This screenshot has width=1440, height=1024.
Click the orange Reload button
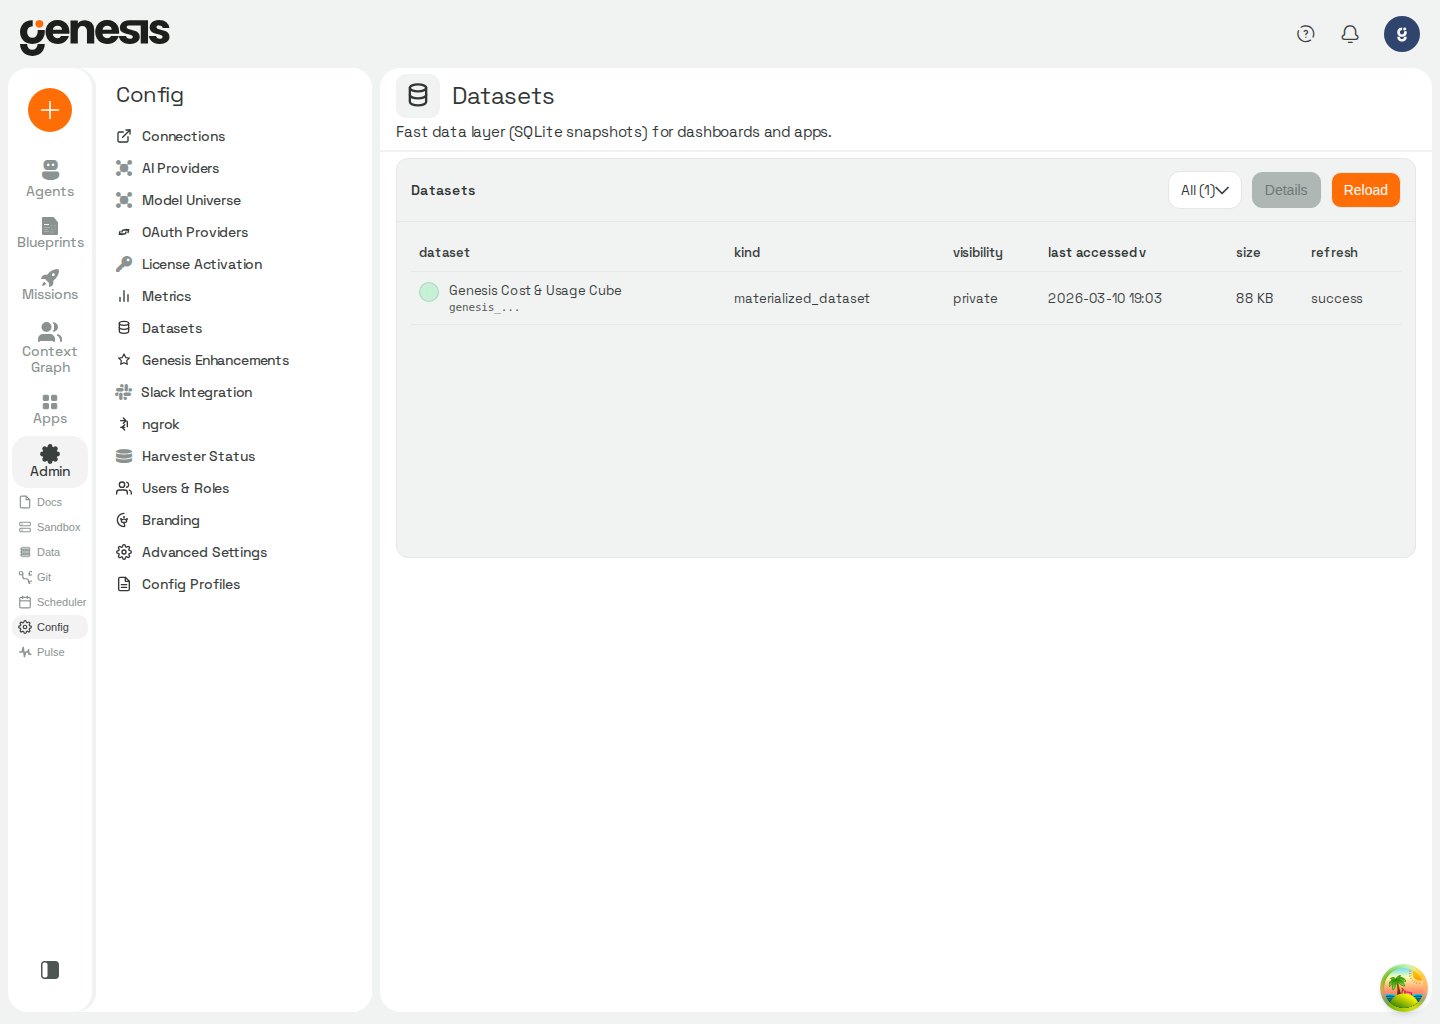(1365, 190)
